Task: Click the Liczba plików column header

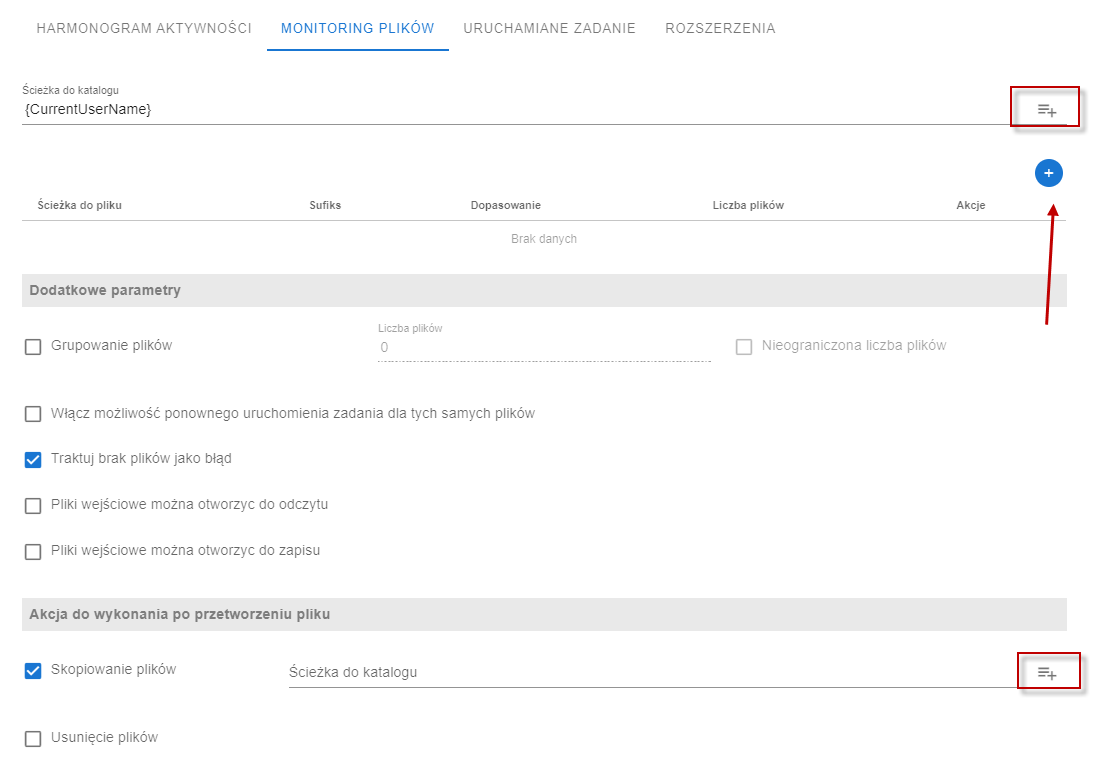Action: tap(748, 205)
